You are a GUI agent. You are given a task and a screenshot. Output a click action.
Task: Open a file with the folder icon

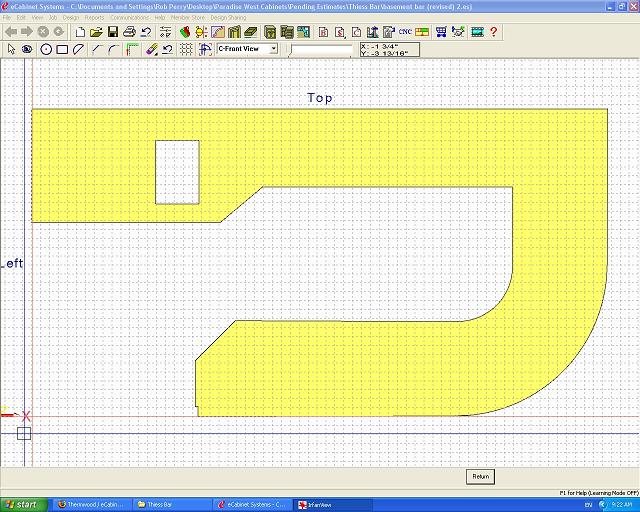click(96, 32)
